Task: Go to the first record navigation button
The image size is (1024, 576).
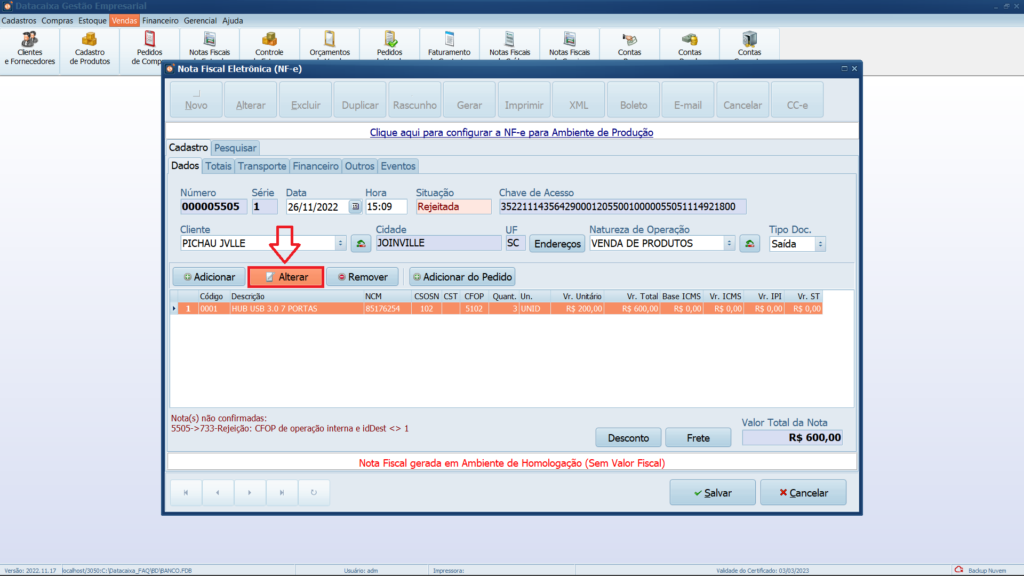Action: click(185, 492)
